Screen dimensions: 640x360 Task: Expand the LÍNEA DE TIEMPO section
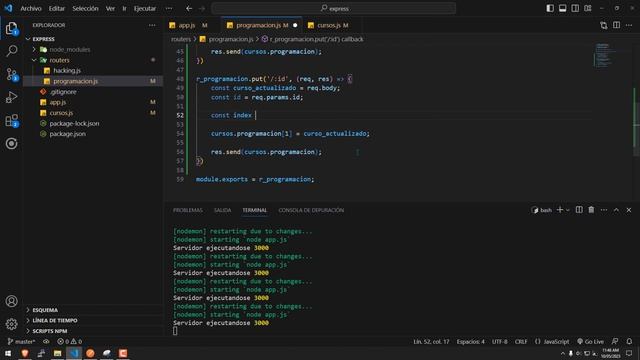click(93, 321)
